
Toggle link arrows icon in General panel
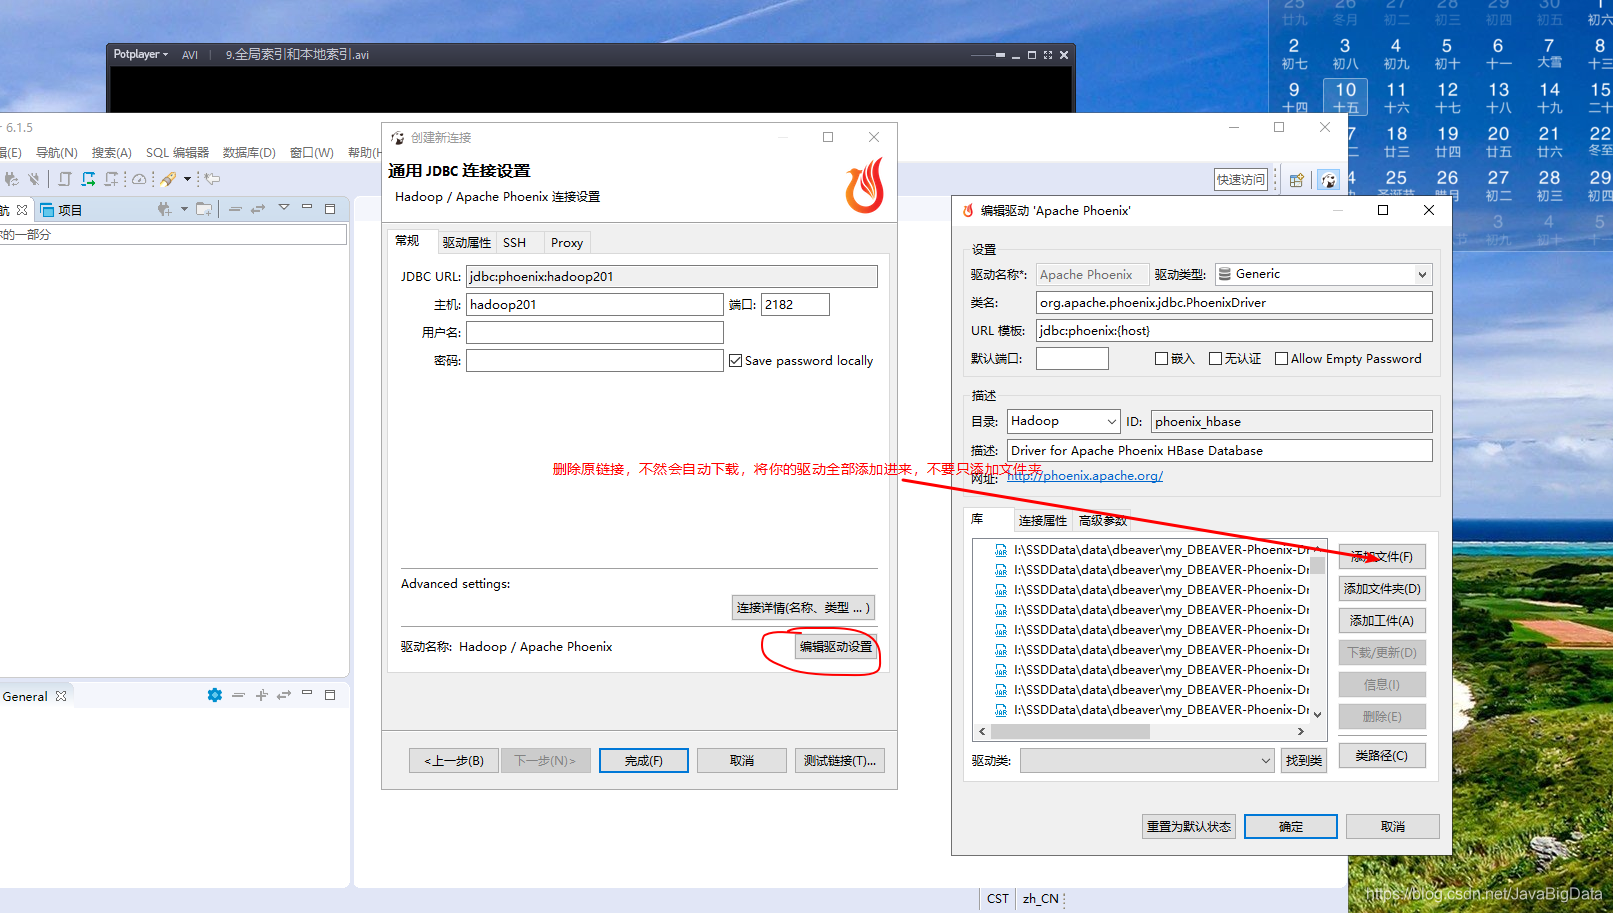284,695
